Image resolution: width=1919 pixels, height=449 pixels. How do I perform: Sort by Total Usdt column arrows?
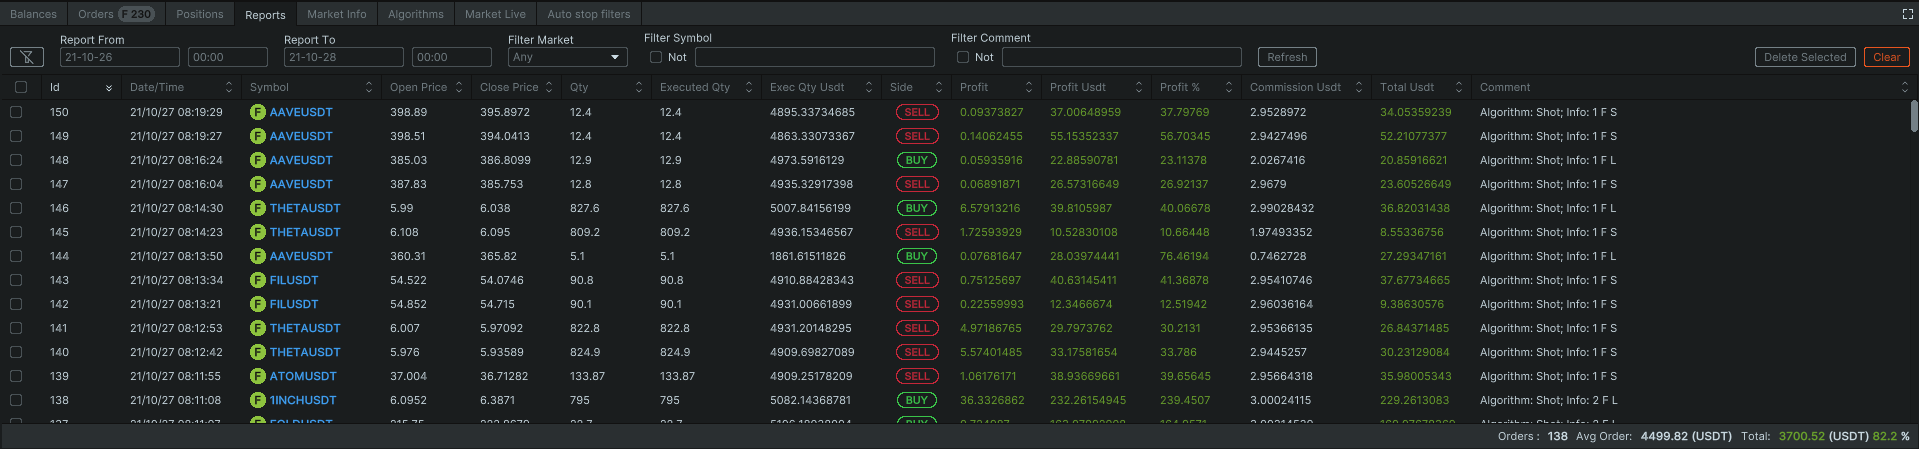(1459, 88)
